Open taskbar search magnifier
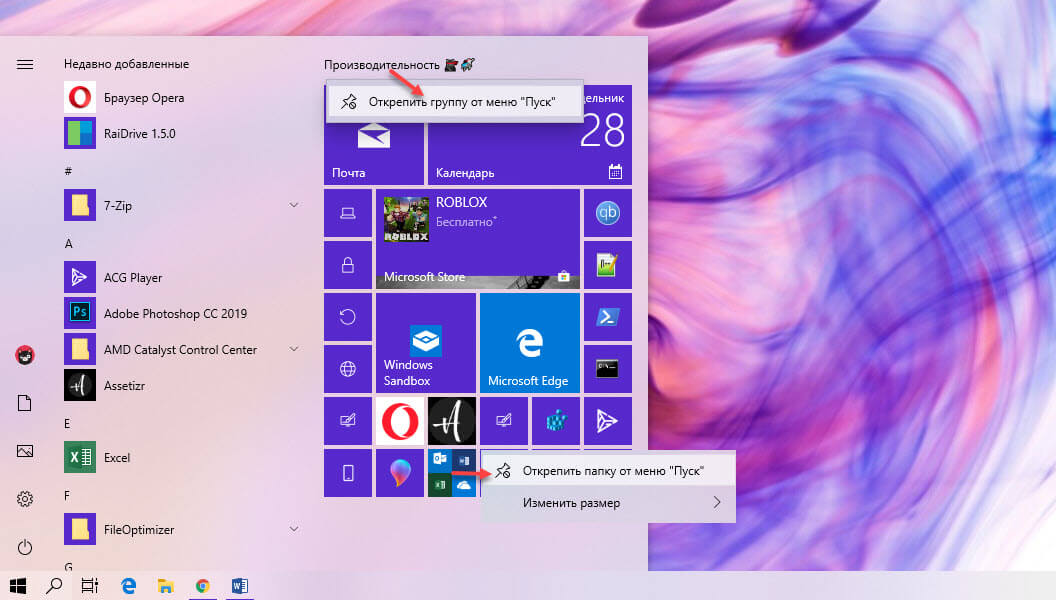The width and height of the screenshot is (1056, 600). click(54, 586)
